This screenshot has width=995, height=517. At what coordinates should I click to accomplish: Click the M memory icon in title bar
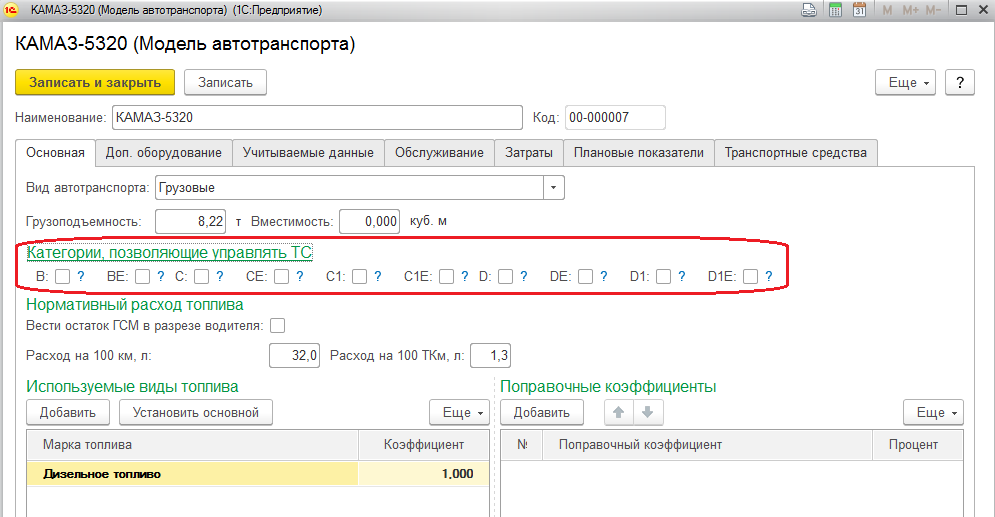coord(887,10)
